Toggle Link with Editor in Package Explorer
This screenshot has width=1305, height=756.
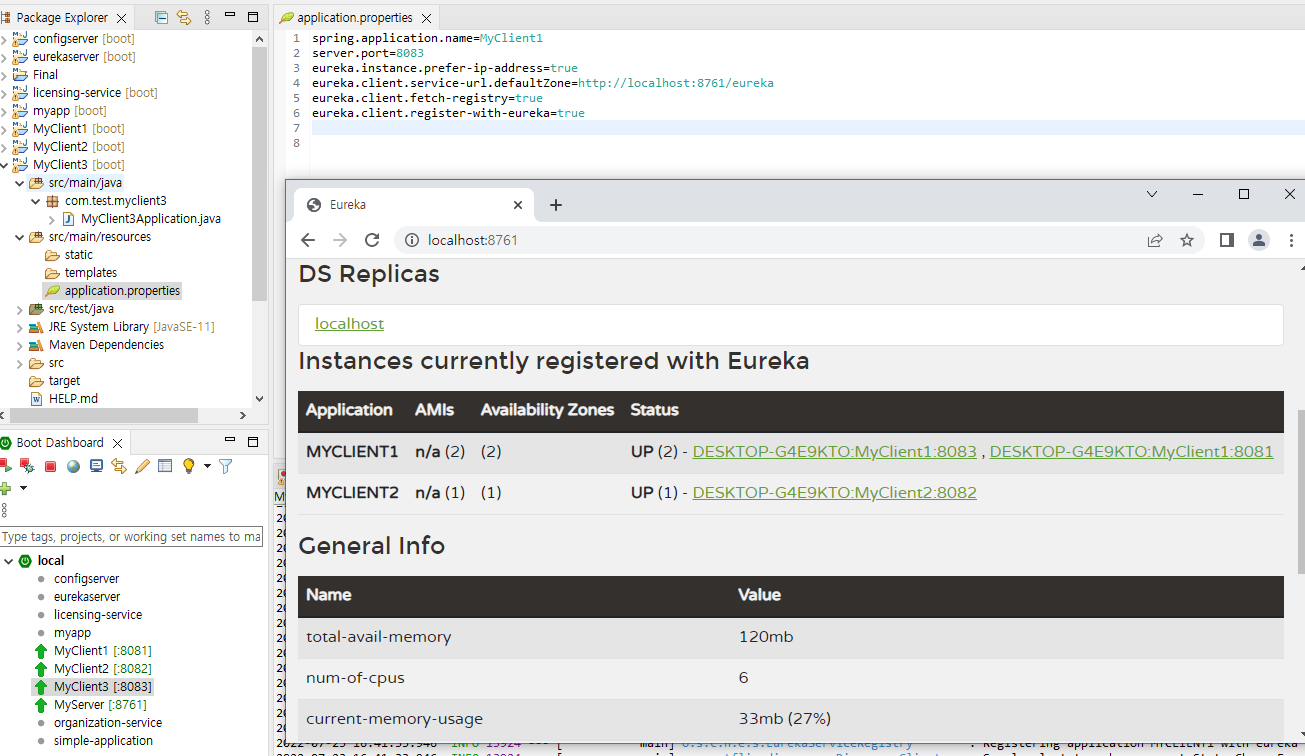pyautogui.click(x=184, y=18)
